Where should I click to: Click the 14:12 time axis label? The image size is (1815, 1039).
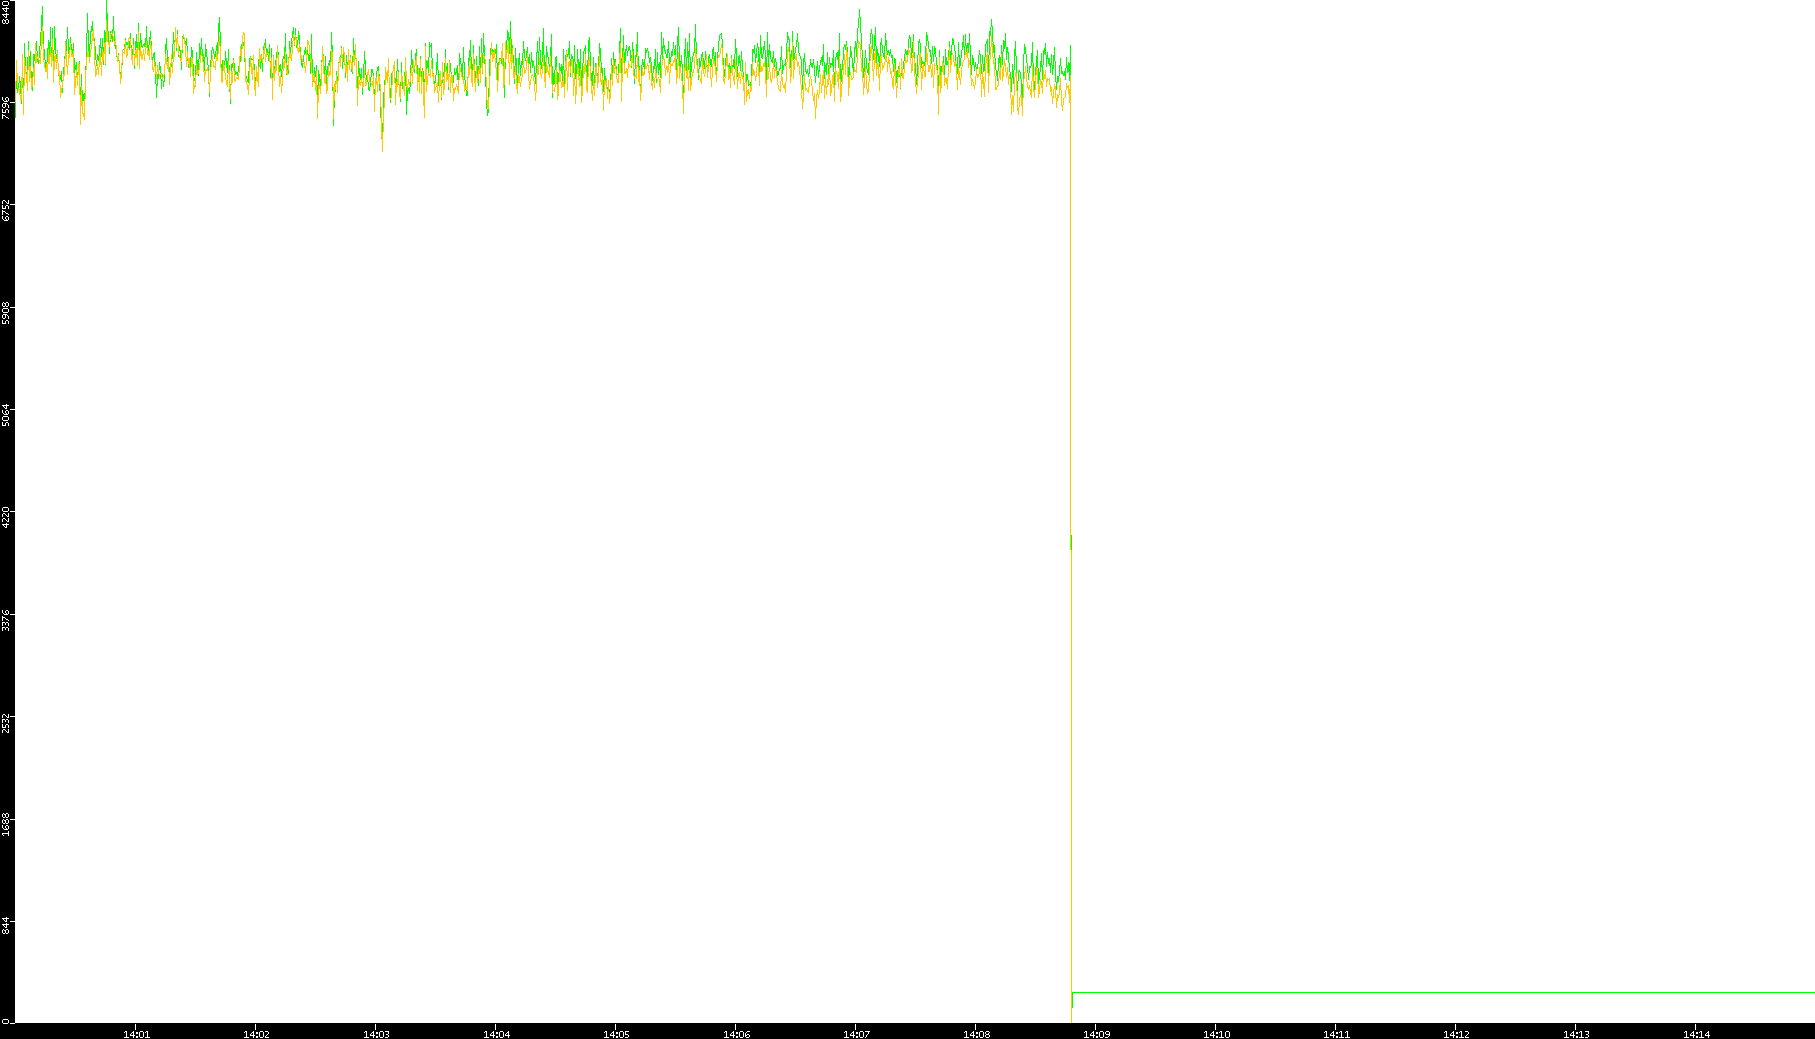pos(1457,1034)
